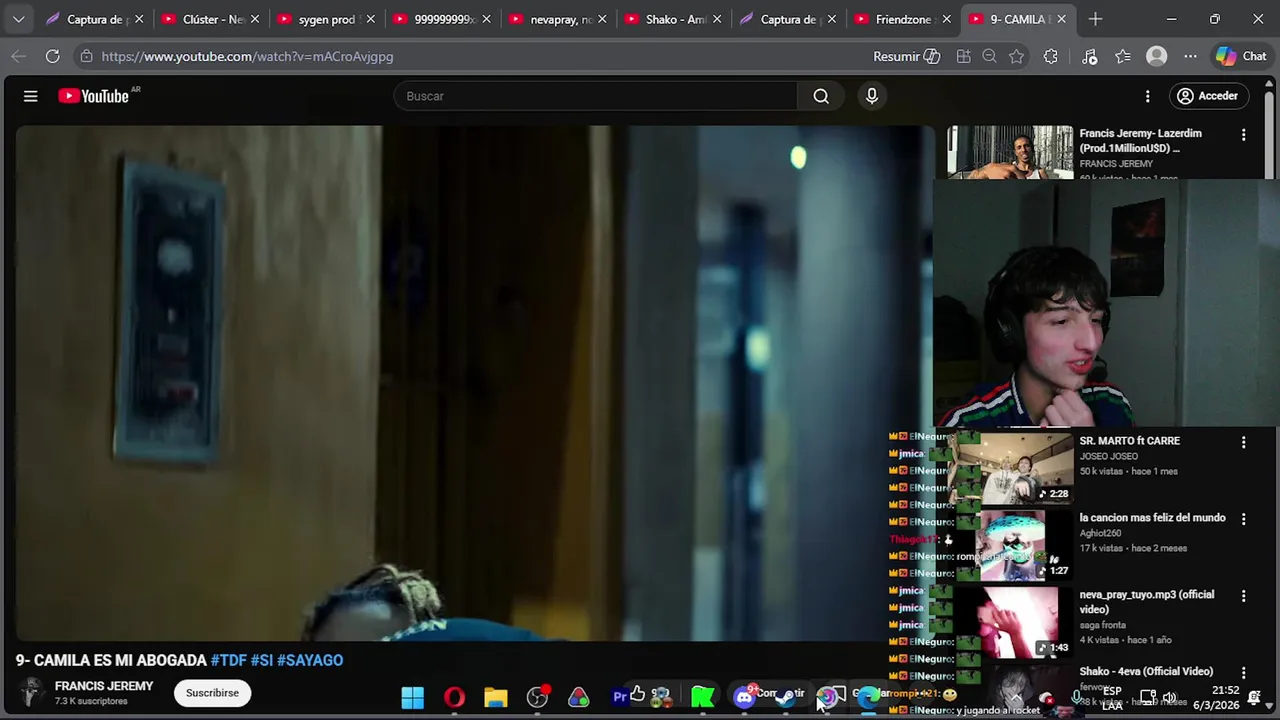Open options for la cancion mas feliz
This screenshot has height=720, width=1280.
point(1243,519)
